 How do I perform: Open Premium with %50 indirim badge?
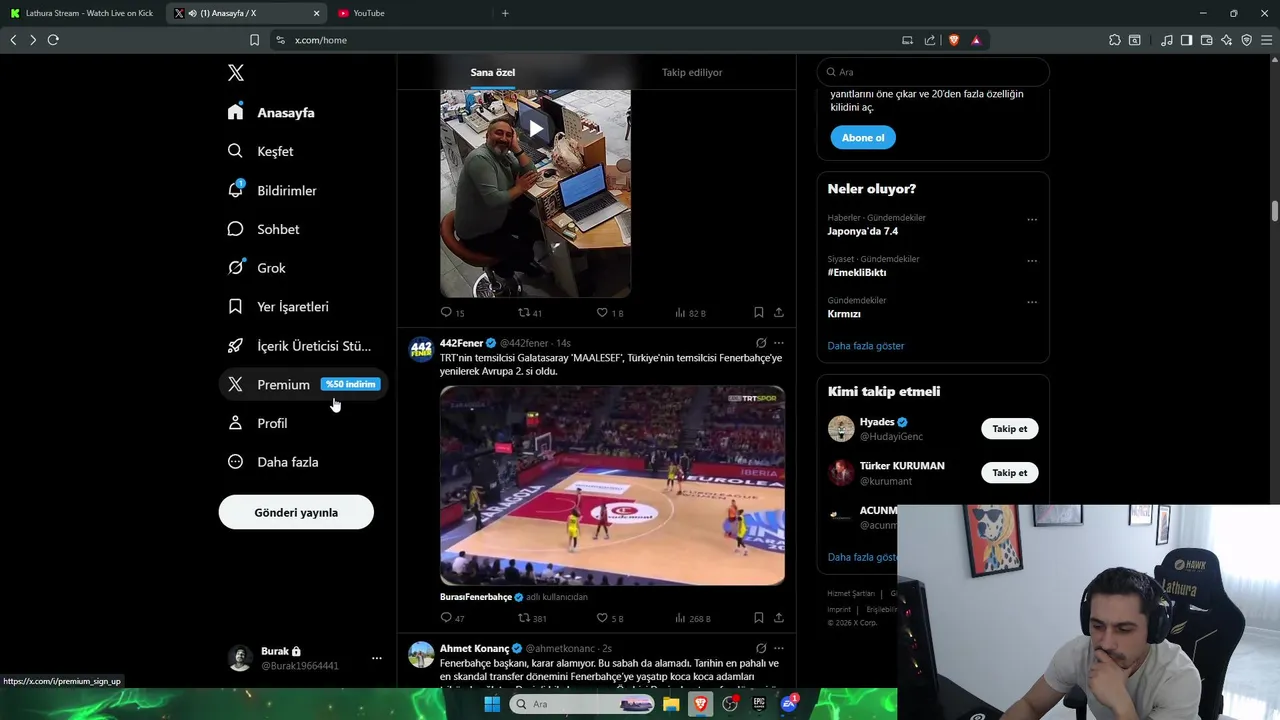click(x=303, y=384)
